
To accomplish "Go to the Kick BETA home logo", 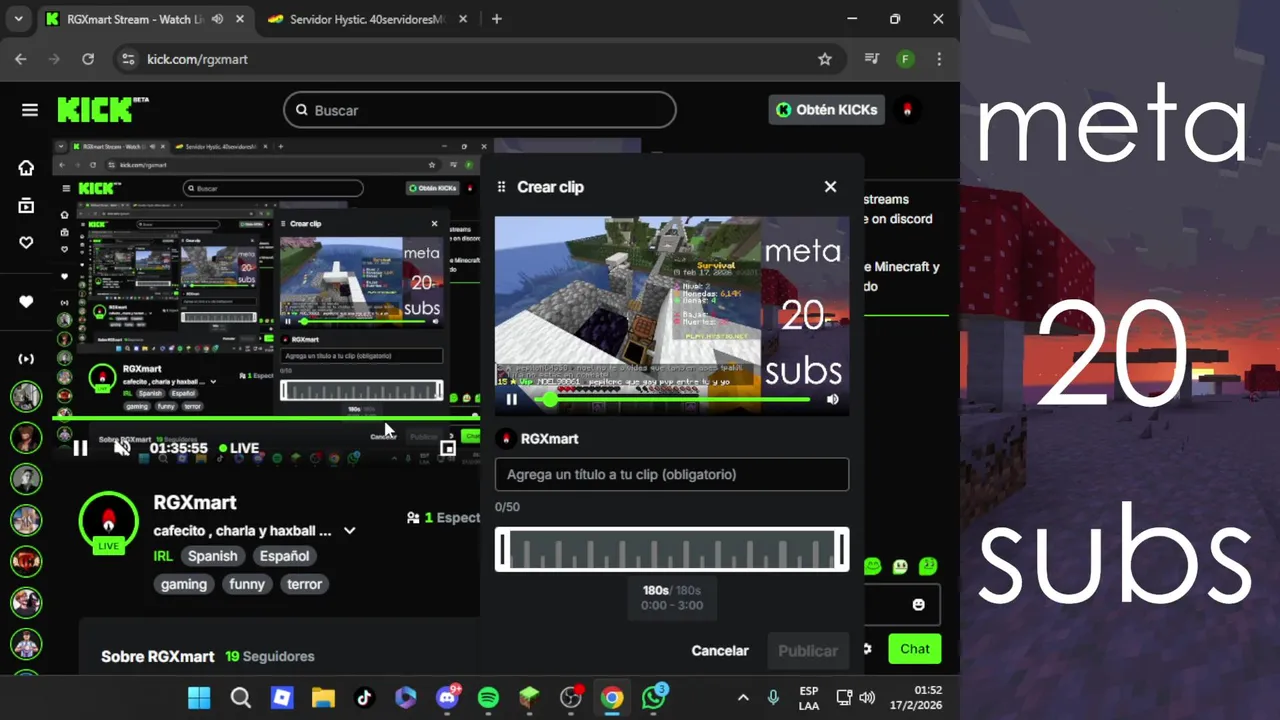I will (103, 109).
